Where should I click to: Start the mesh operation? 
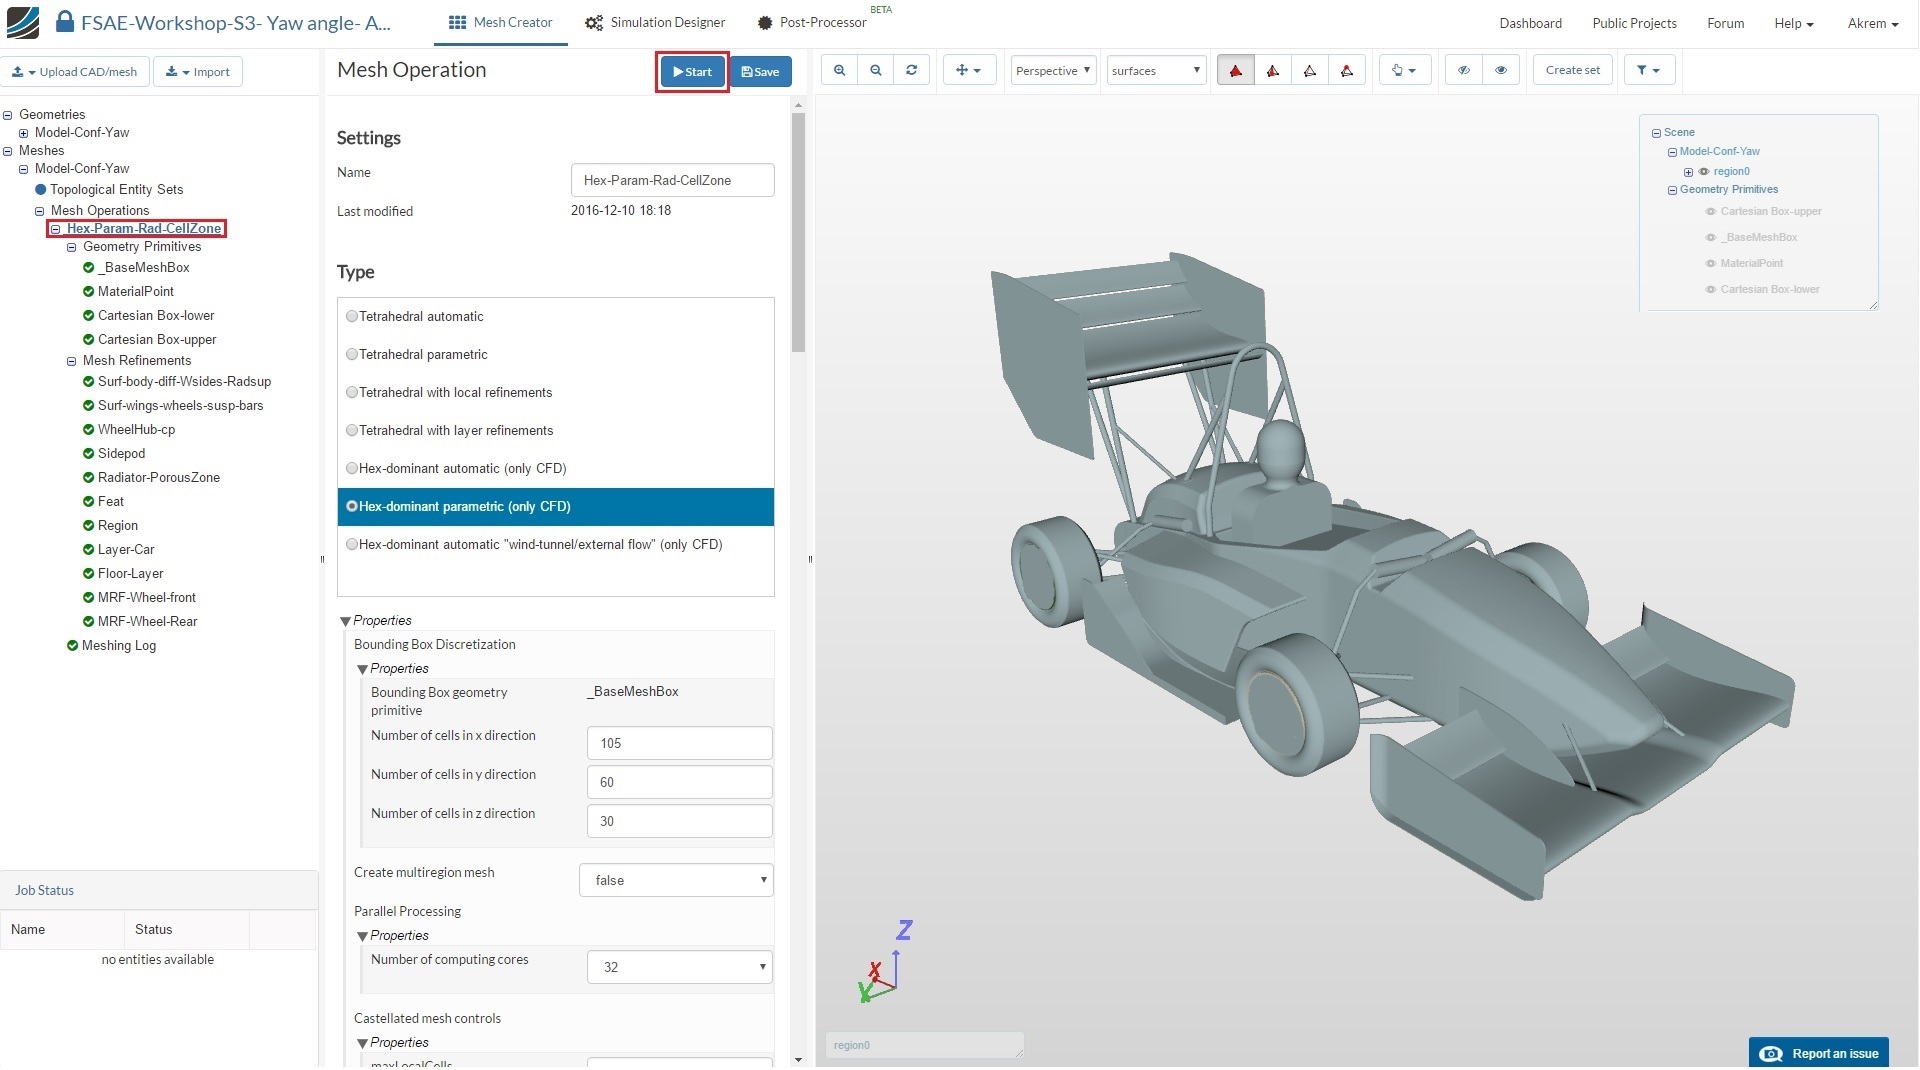coord(692,71)
